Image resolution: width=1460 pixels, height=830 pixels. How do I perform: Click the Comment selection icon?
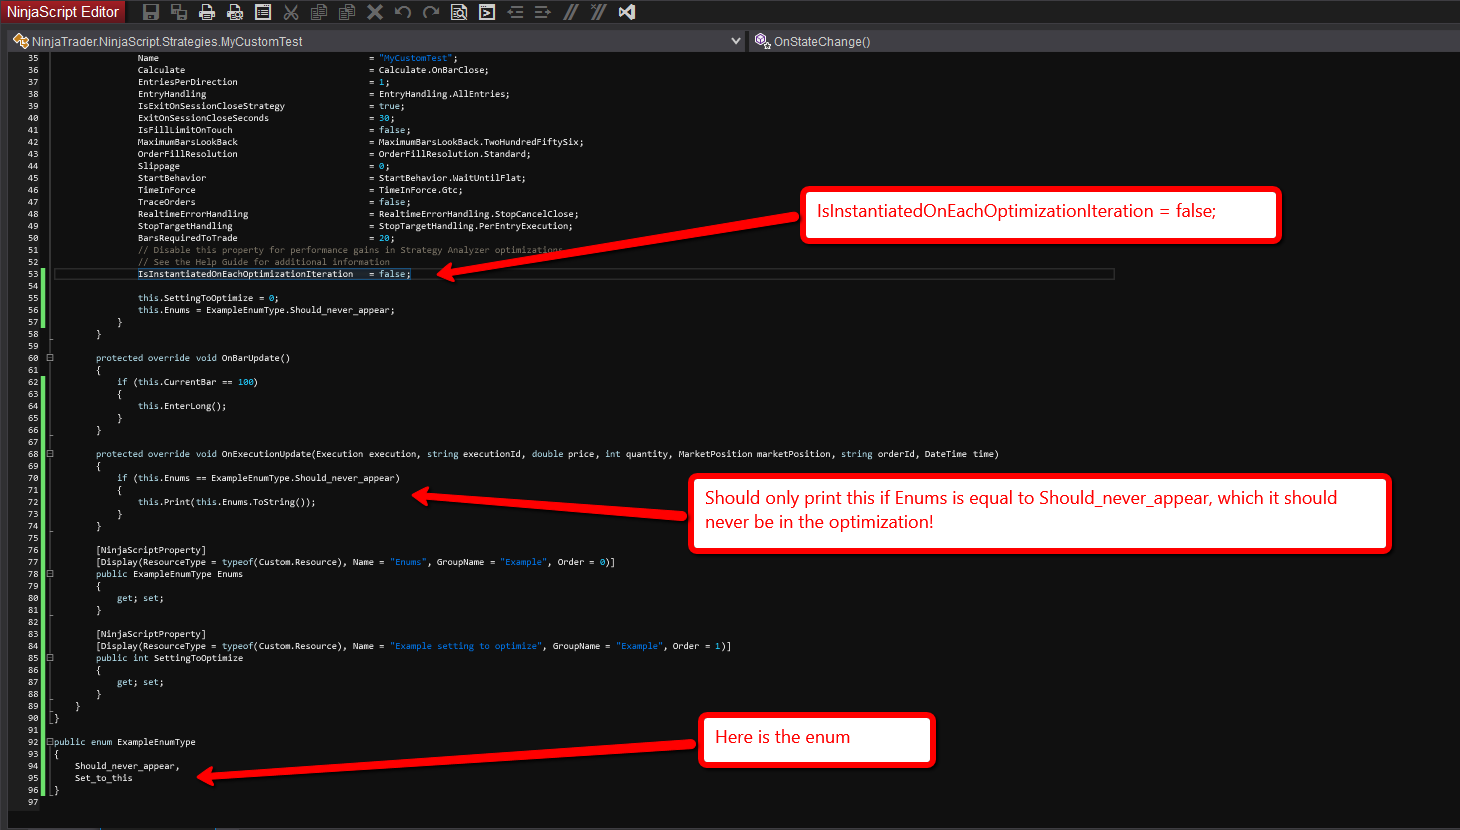pos(571,12)
